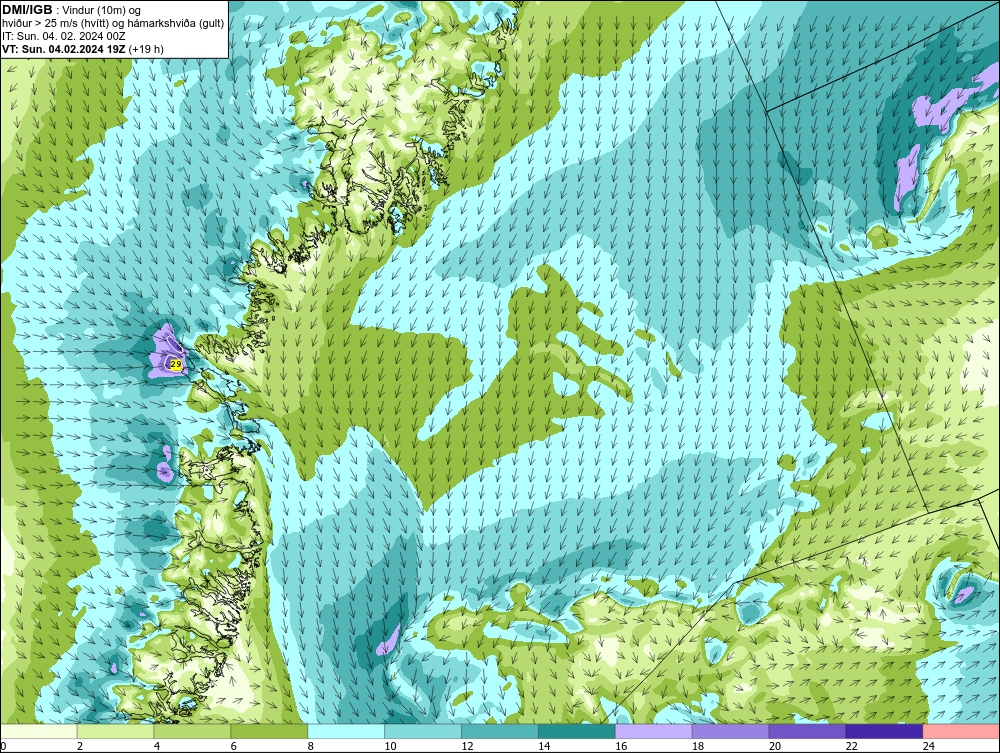Image resolution: width=1000 pixels, height=753 pixels.
Task: Click the legend scale value 4
Action: point(157,746)
